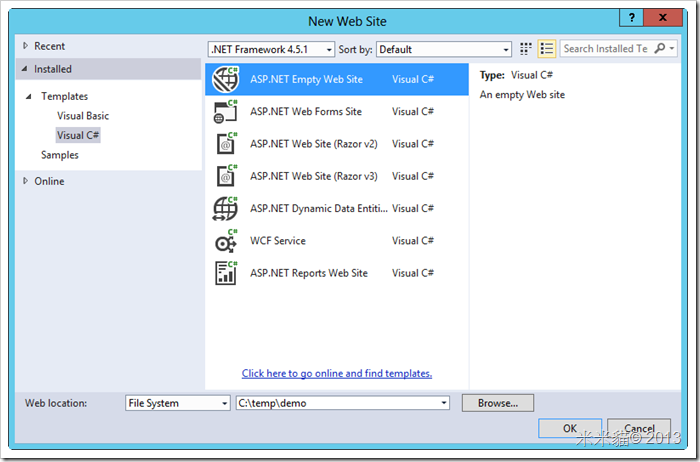This screenshot has width=700, height=462.
Task: Expand the Online node arrow
Action: click(25, 181)
